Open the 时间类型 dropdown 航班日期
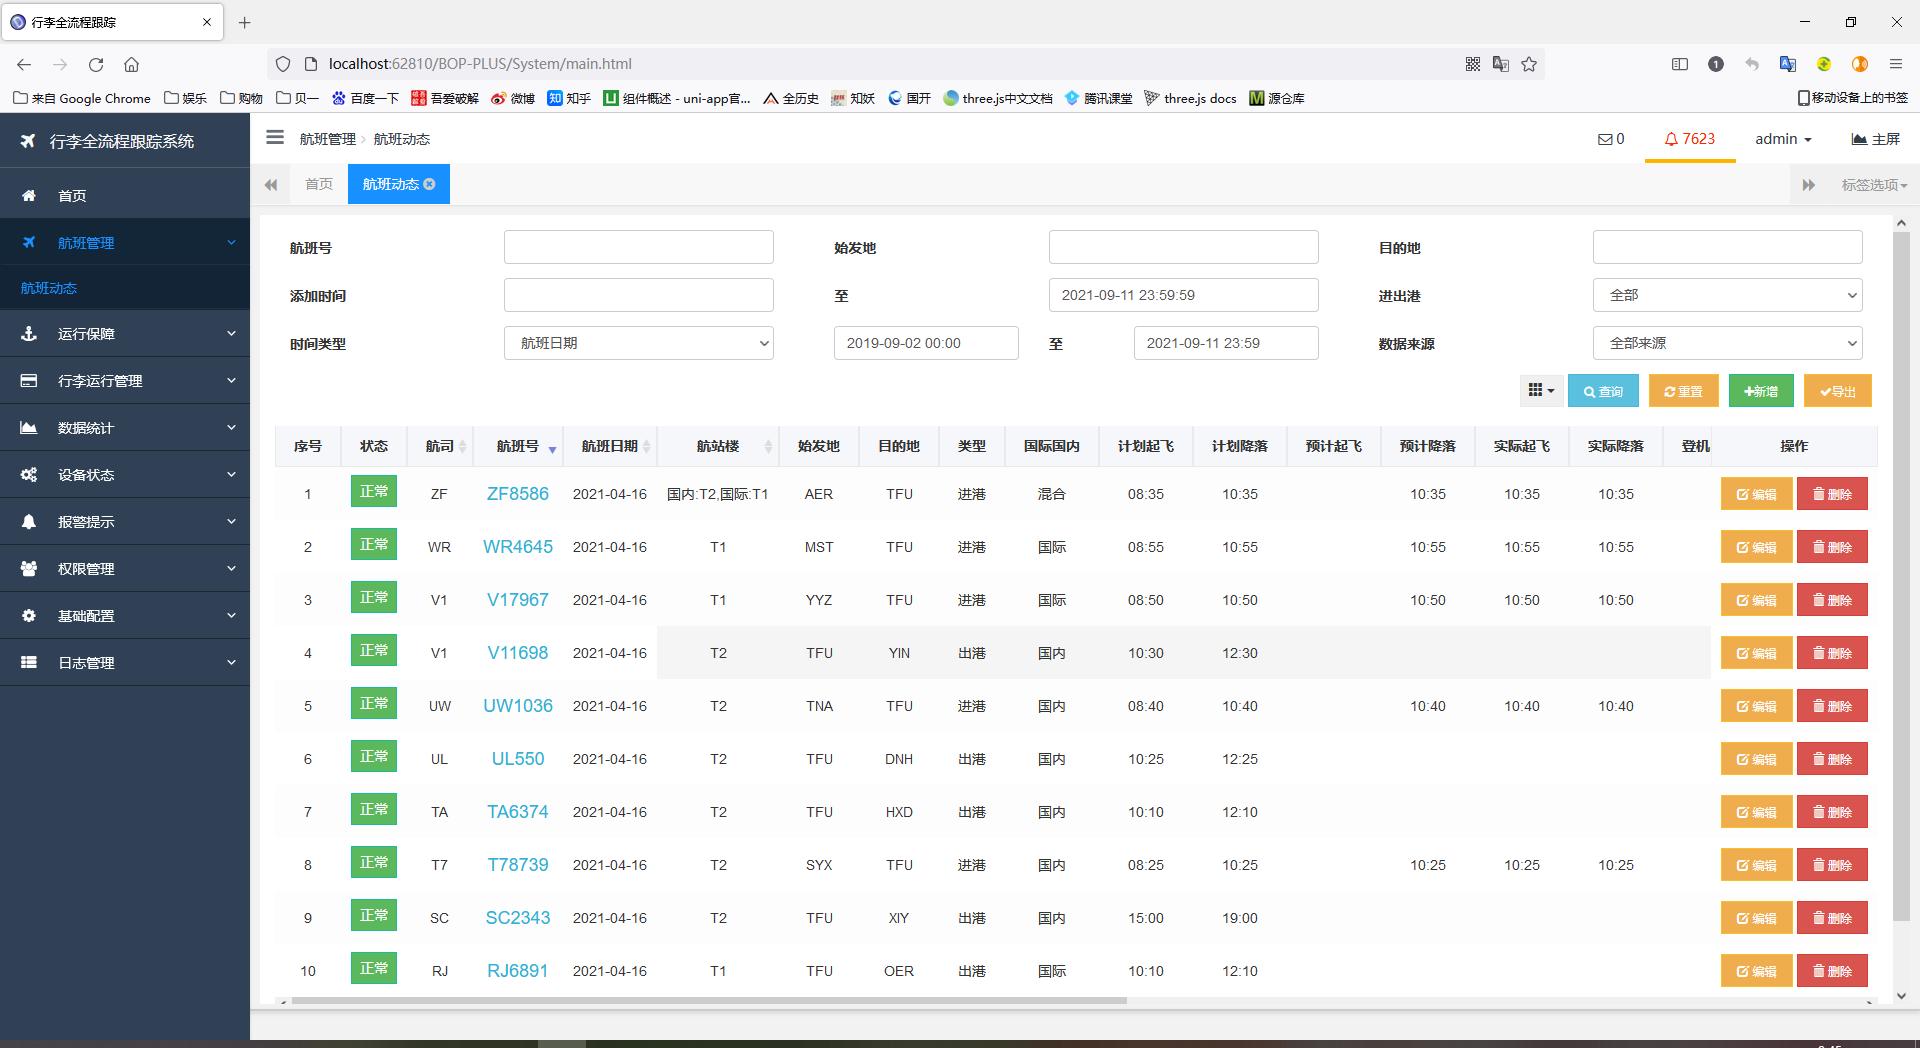Screen dimensions: 1920x1048 (638, 343)
